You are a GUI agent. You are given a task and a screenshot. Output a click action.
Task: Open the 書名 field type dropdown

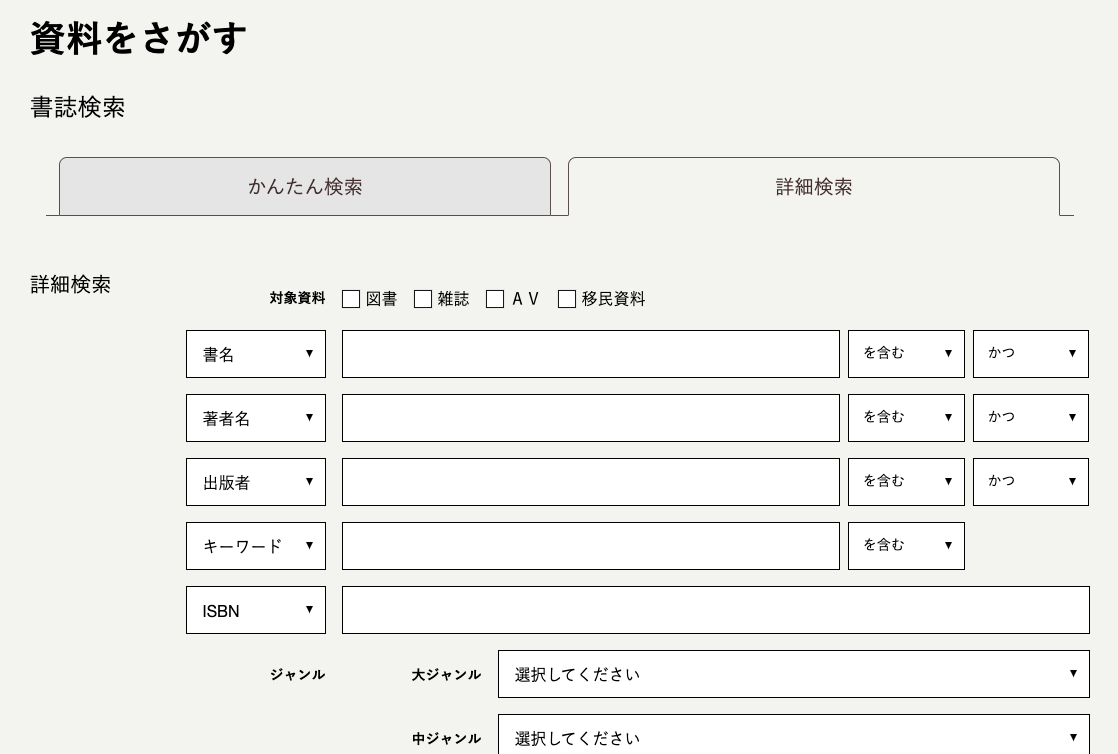click(256, 354)
